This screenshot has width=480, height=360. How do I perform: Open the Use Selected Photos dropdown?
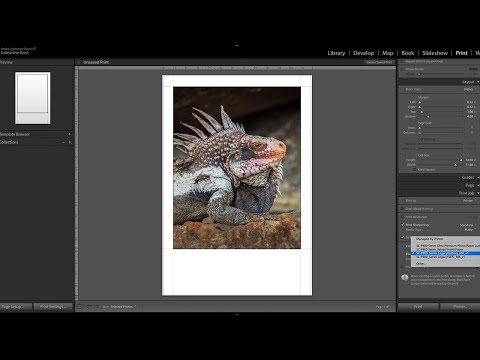123,307
